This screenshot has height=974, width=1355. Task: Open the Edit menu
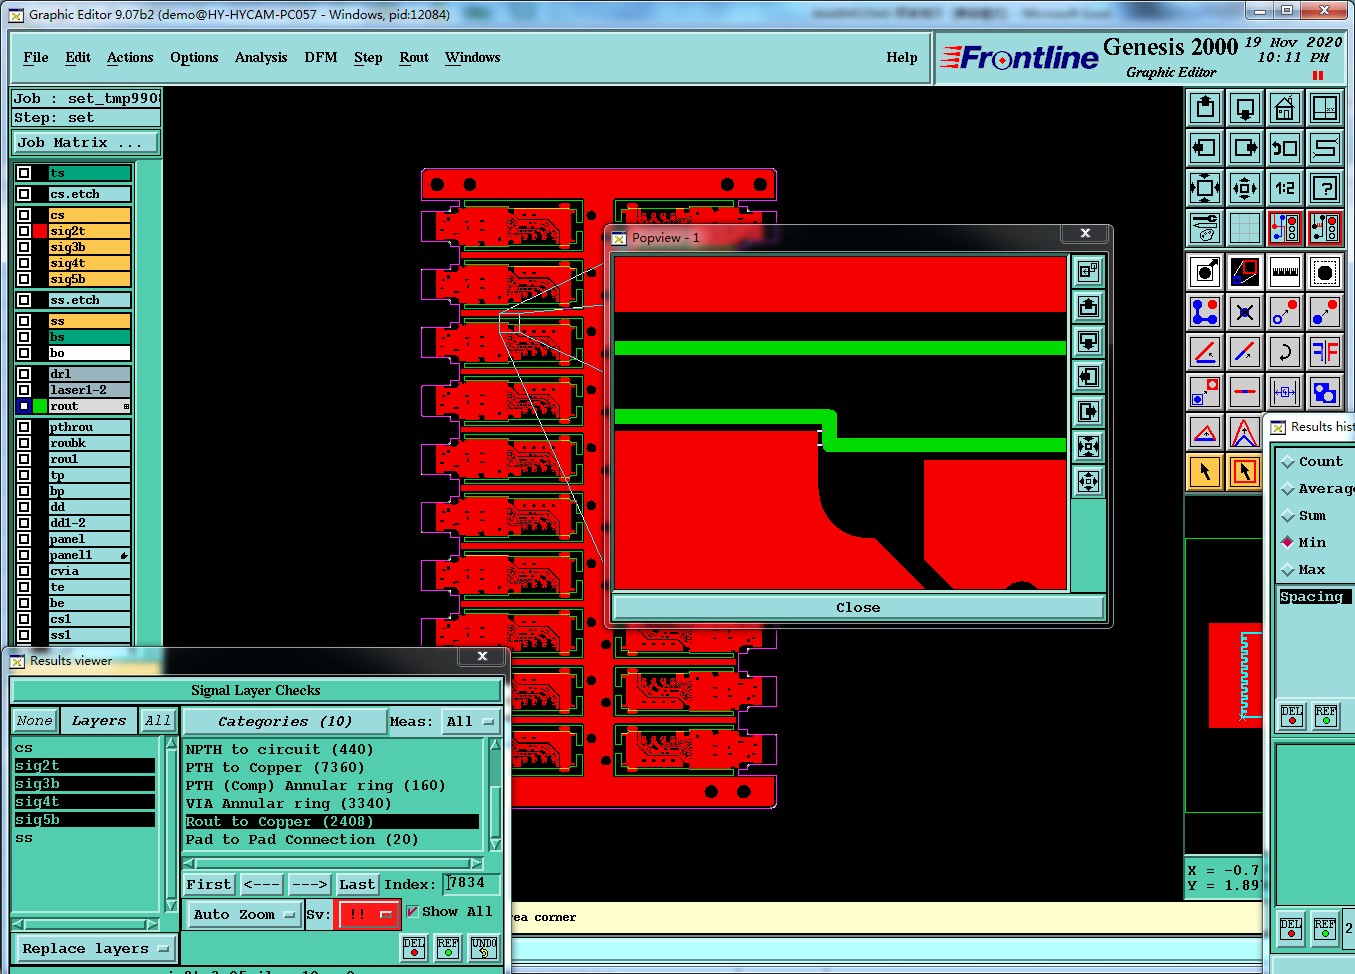[78, 57]
